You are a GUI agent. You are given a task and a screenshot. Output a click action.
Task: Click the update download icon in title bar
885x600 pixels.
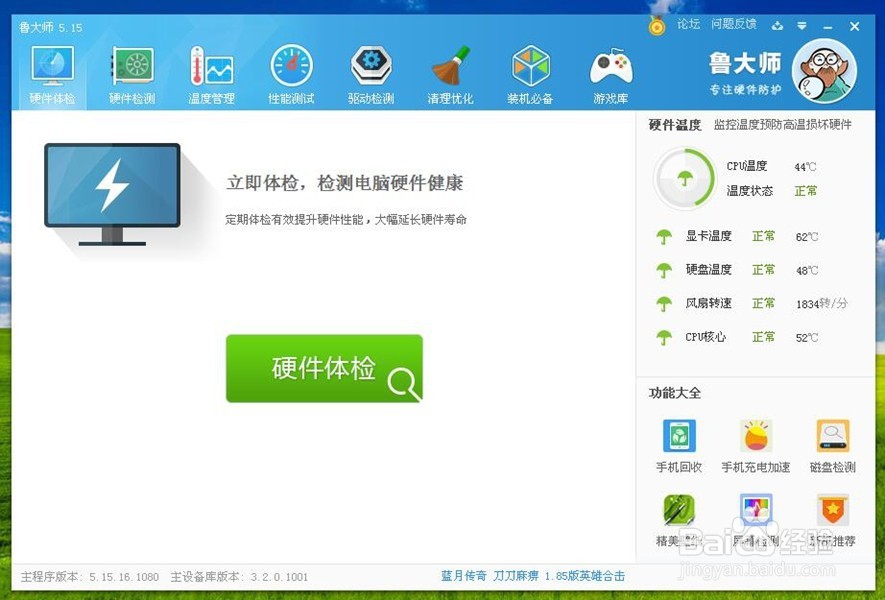(778, 26)
